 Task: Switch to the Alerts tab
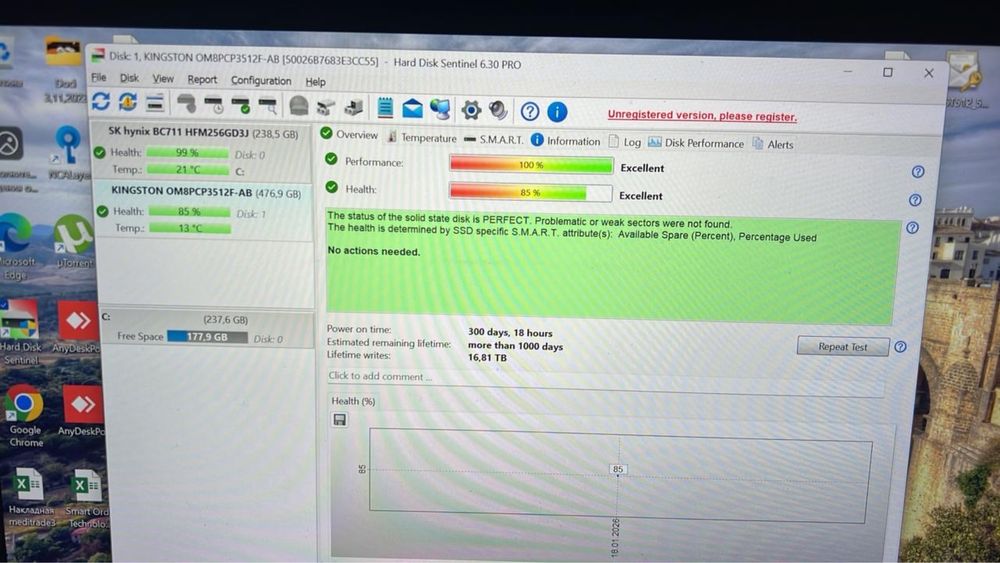(773, 144)
